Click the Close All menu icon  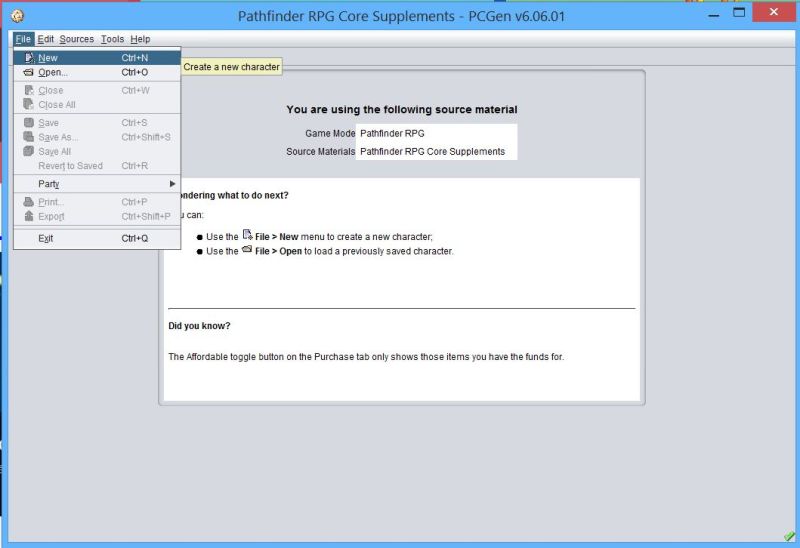(29, 104)
